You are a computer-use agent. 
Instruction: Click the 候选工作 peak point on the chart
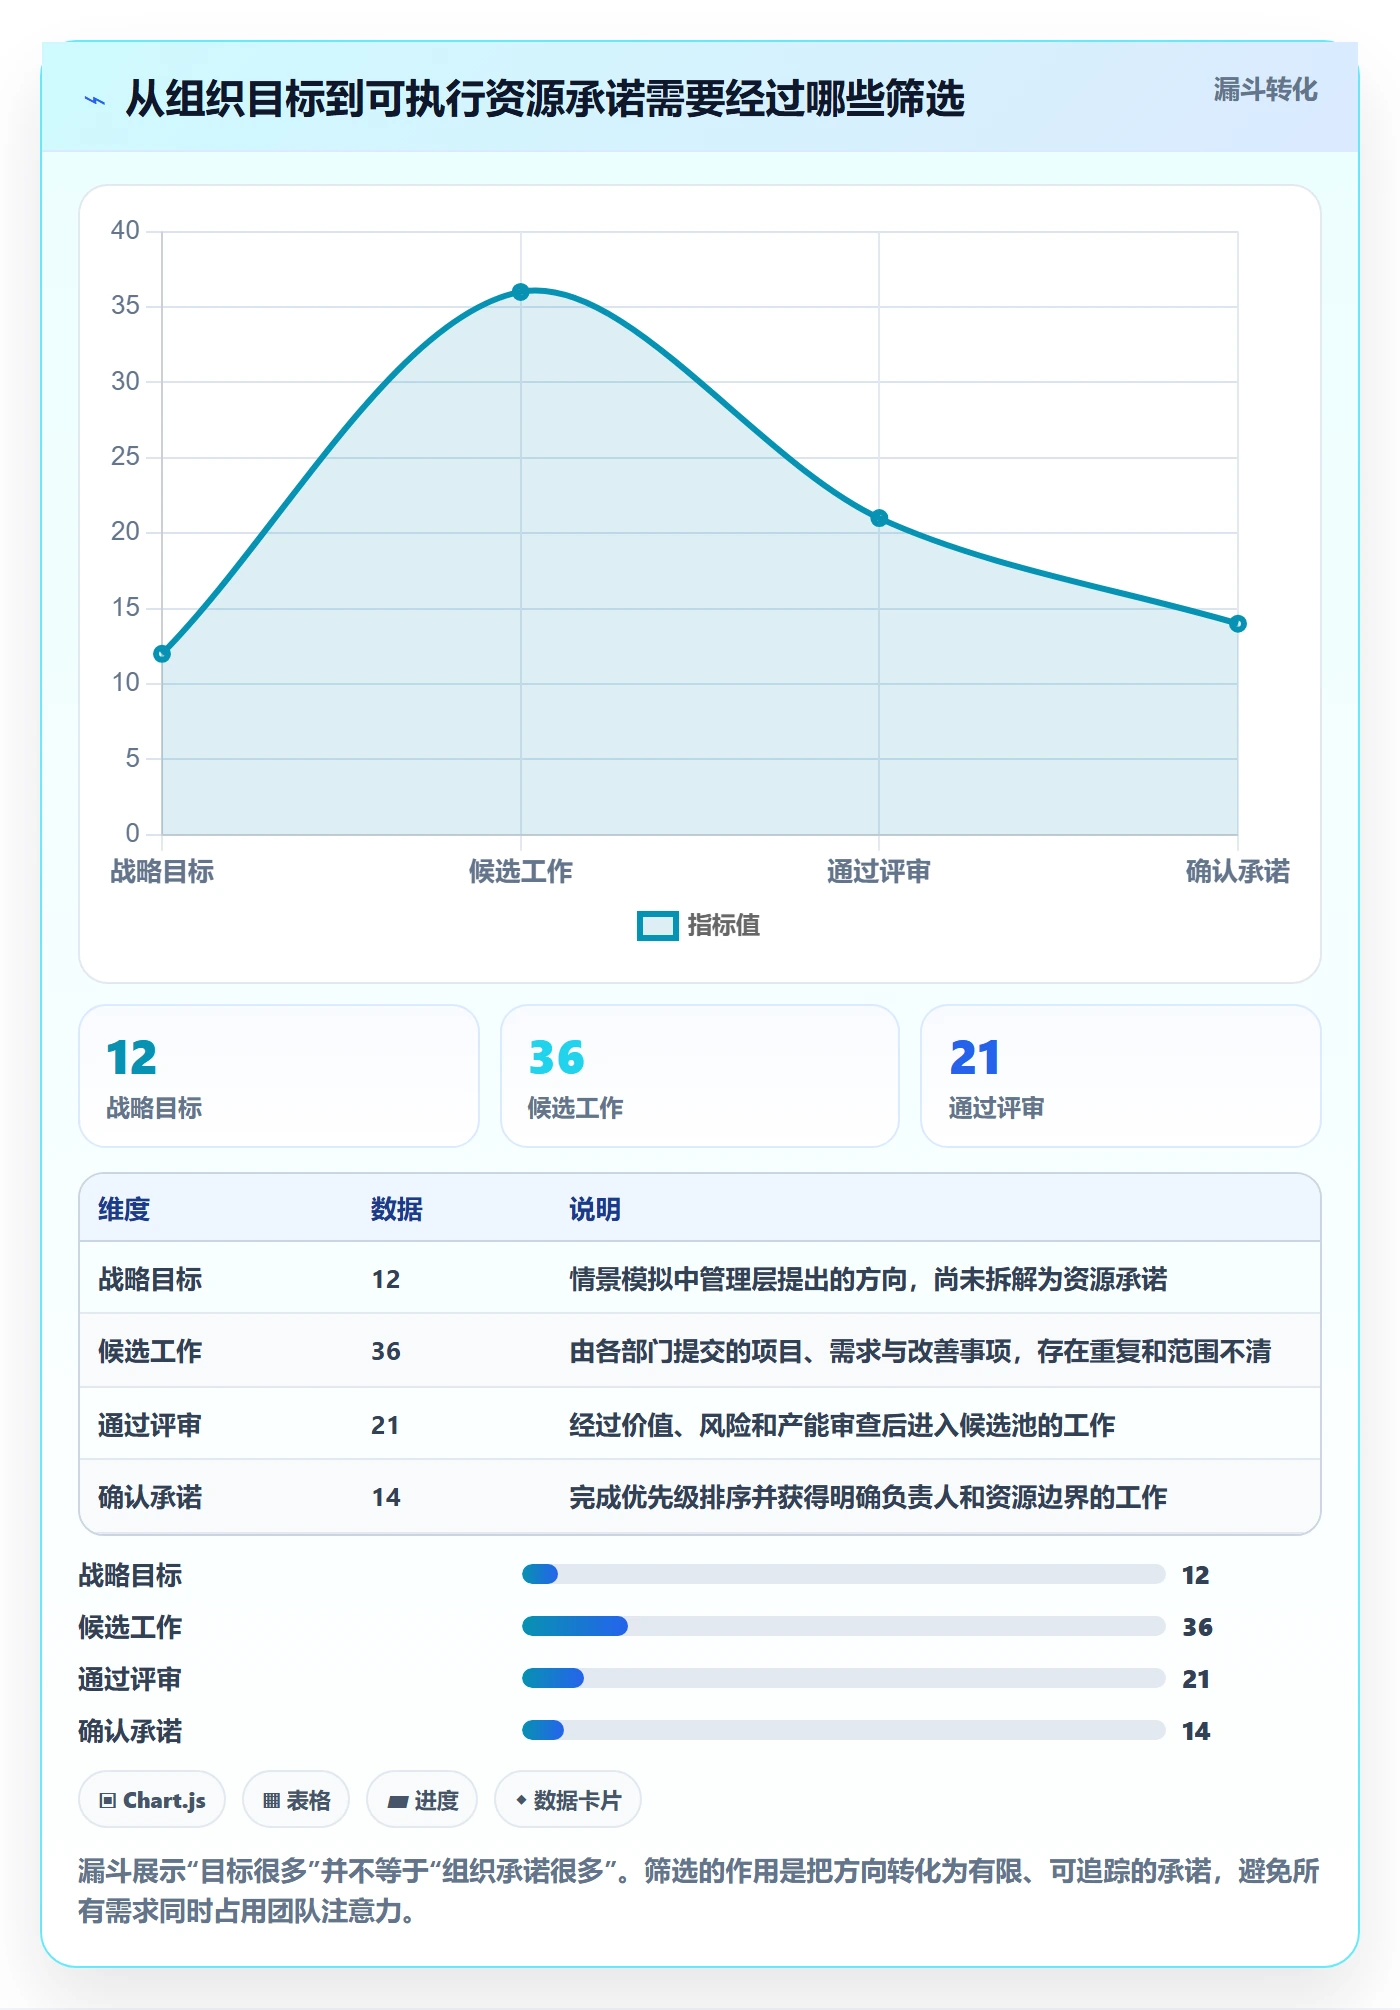tap(521, 292)
